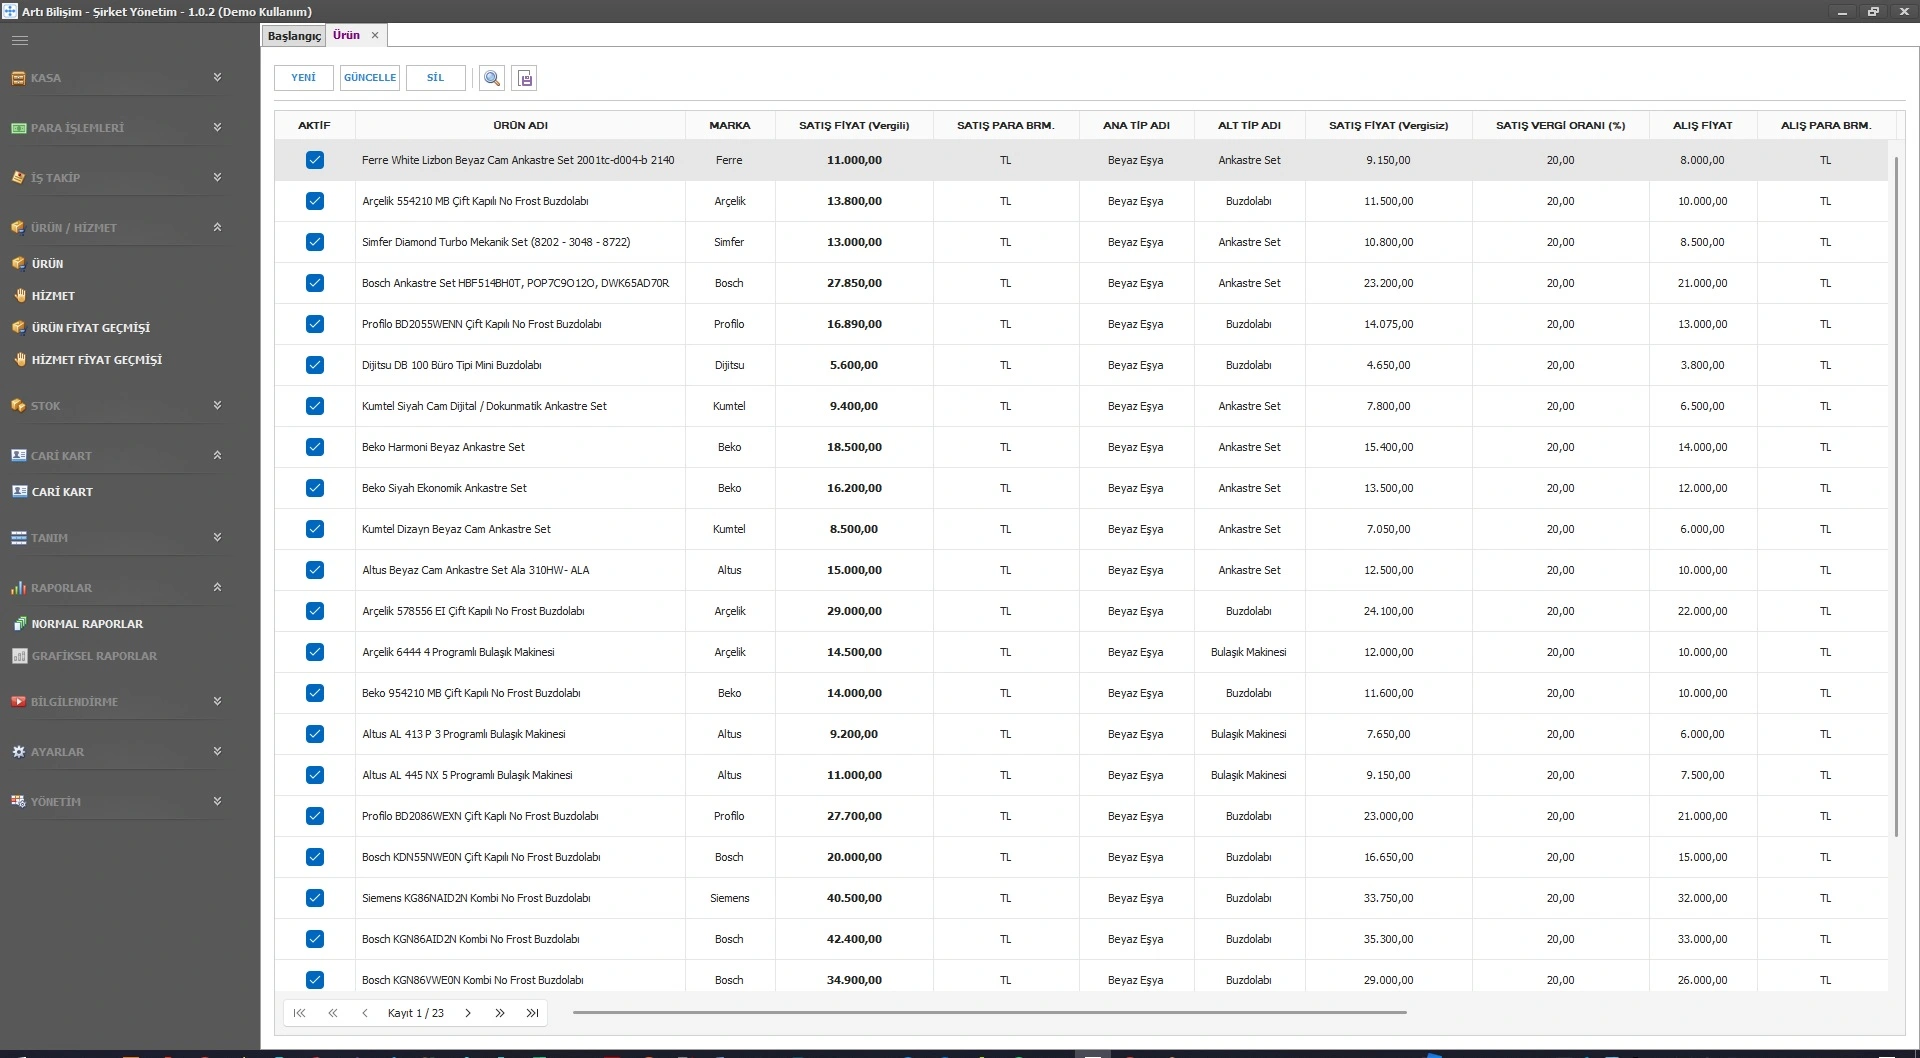Image resolution: width=1920 pixels, height=1058 pixels.
Task: Sort by MARKA column header
Action: tap(730, 125)
